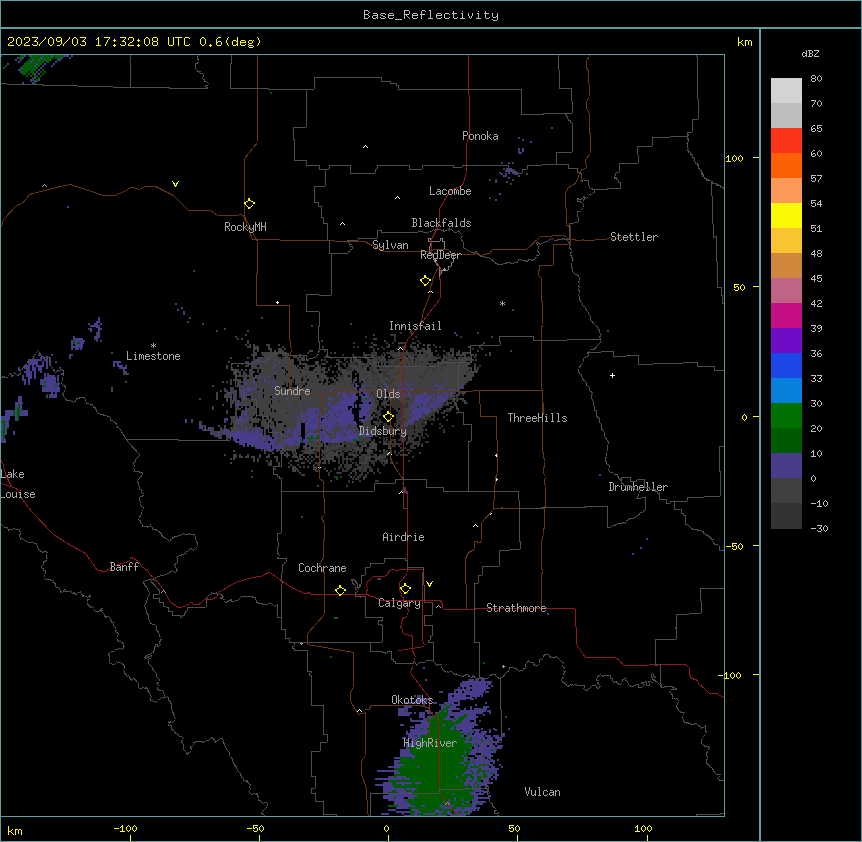Click the yellow diamond marker above Calgary
Screen dimensions: 862x842
[x=405, y=589]
